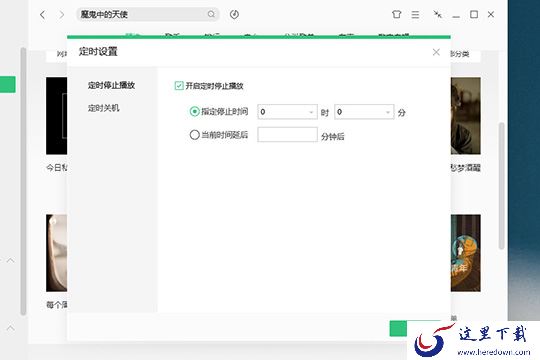
Task: Open the skin shirt icon
Action: [396, 14]
